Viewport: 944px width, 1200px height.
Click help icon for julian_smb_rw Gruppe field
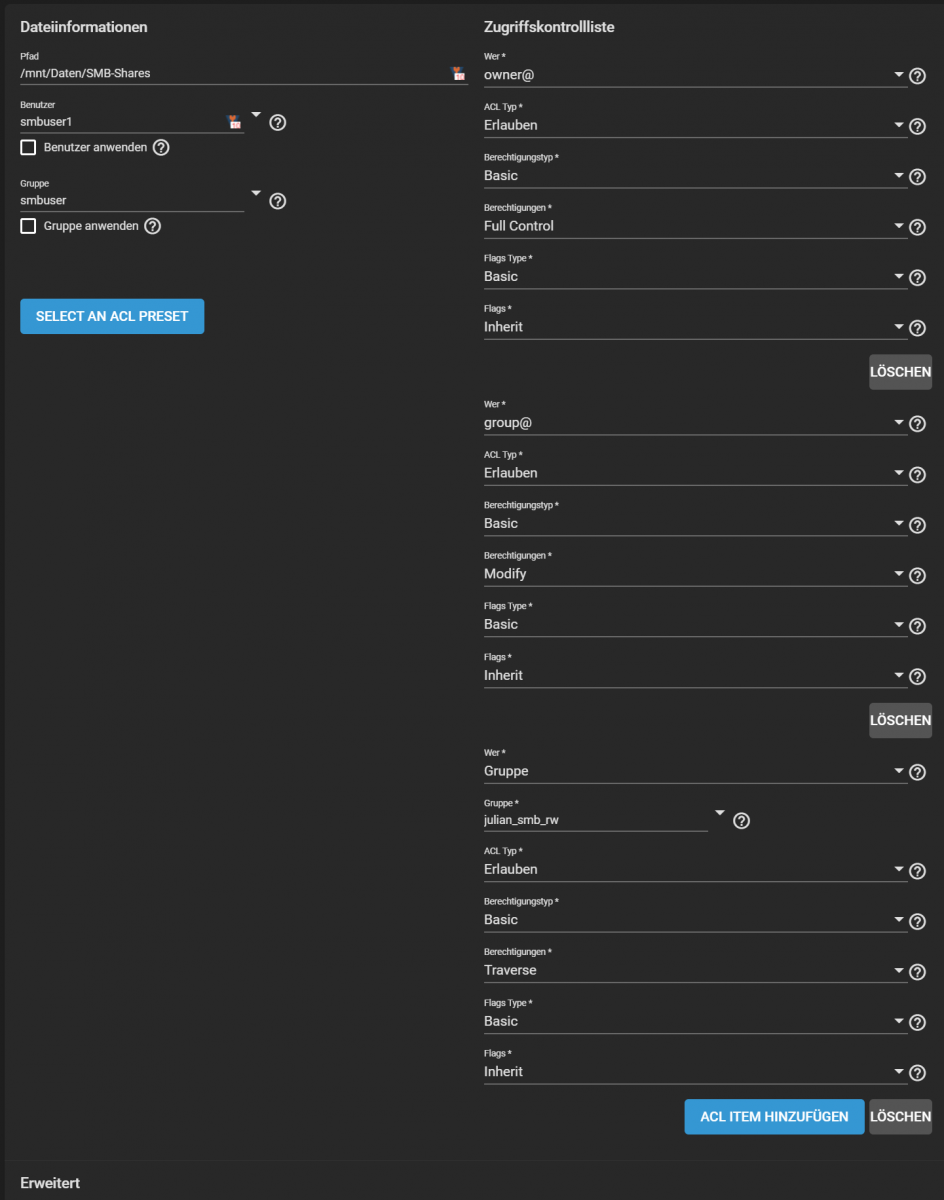(742, 821)
